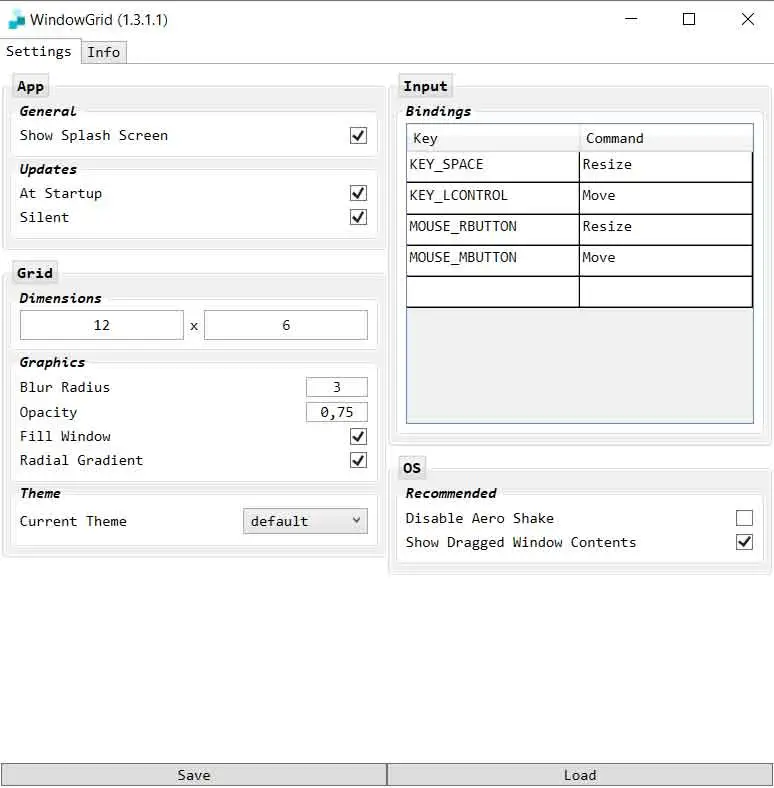The width and height of the screenshot is (774, 788).
Task: Click the grid height field showing 6
Action: [286, 325]
